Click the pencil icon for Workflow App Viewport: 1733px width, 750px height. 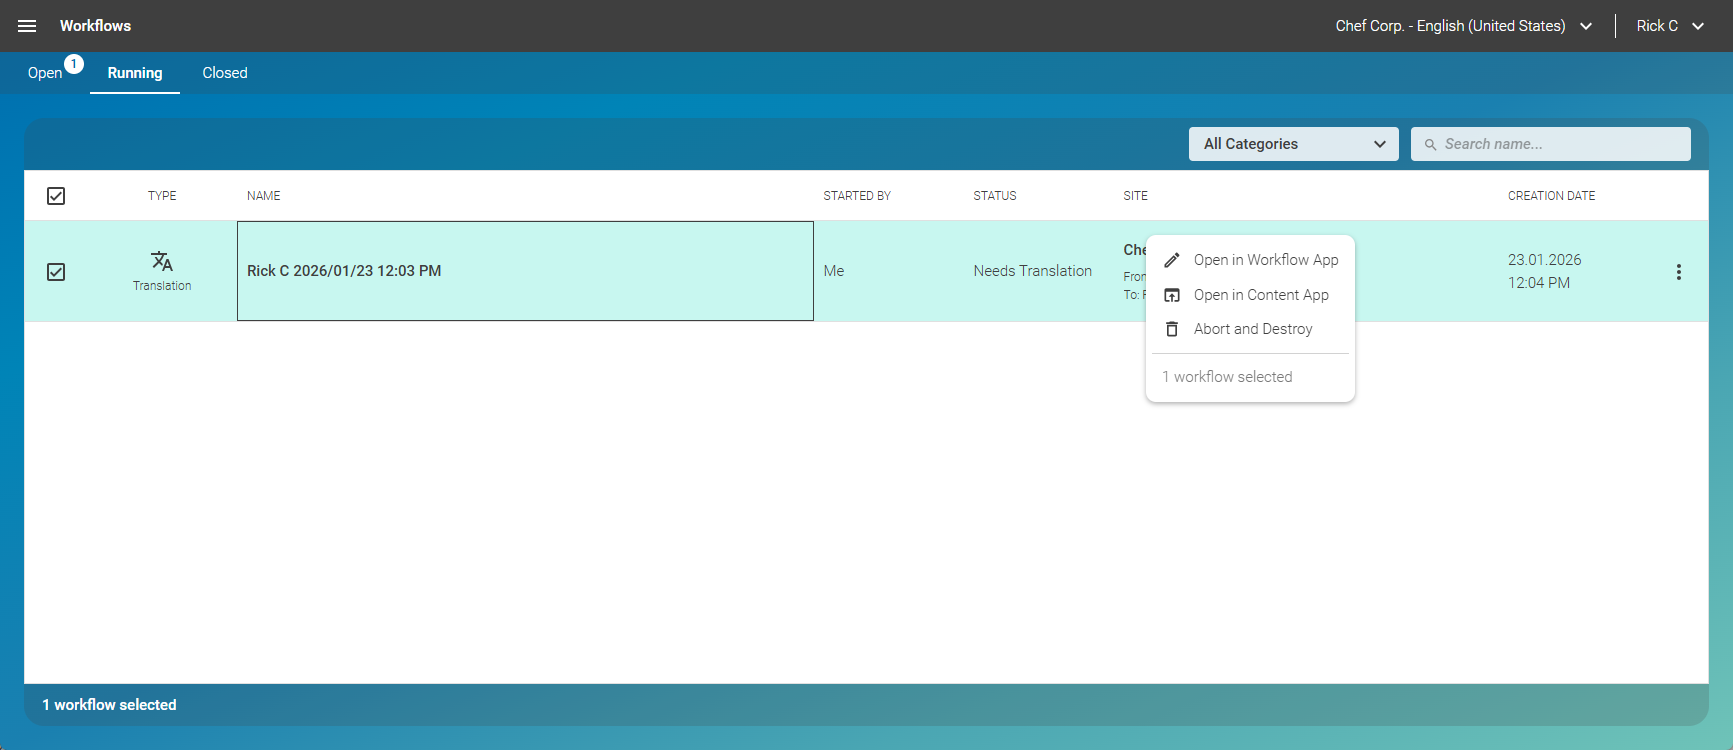point(1172,260)
